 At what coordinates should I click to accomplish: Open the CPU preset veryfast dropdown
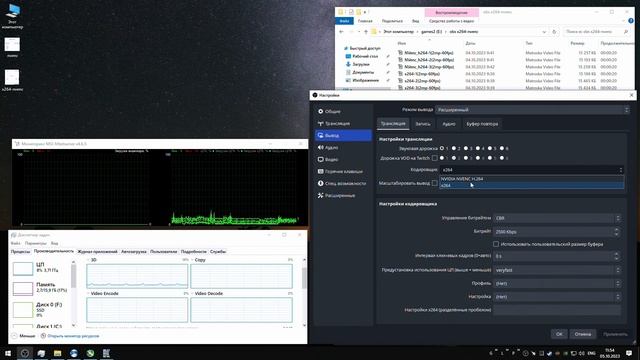coord(557,270)
